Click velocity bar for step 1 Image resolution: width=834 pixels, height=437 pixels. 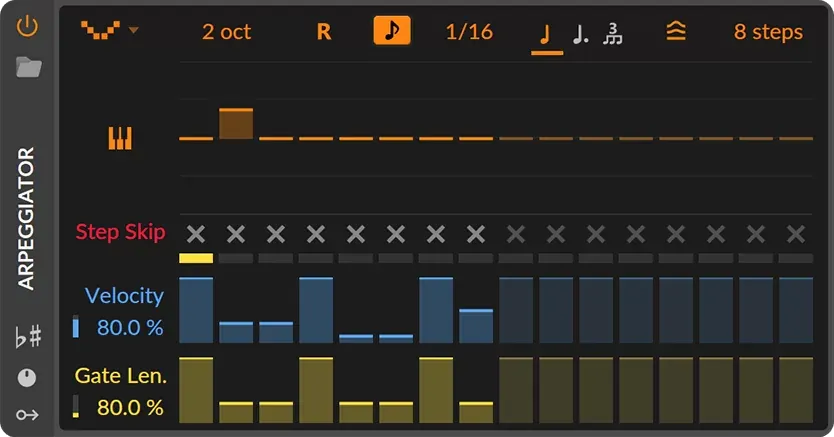pyautogui.click(x=196, y=310)
